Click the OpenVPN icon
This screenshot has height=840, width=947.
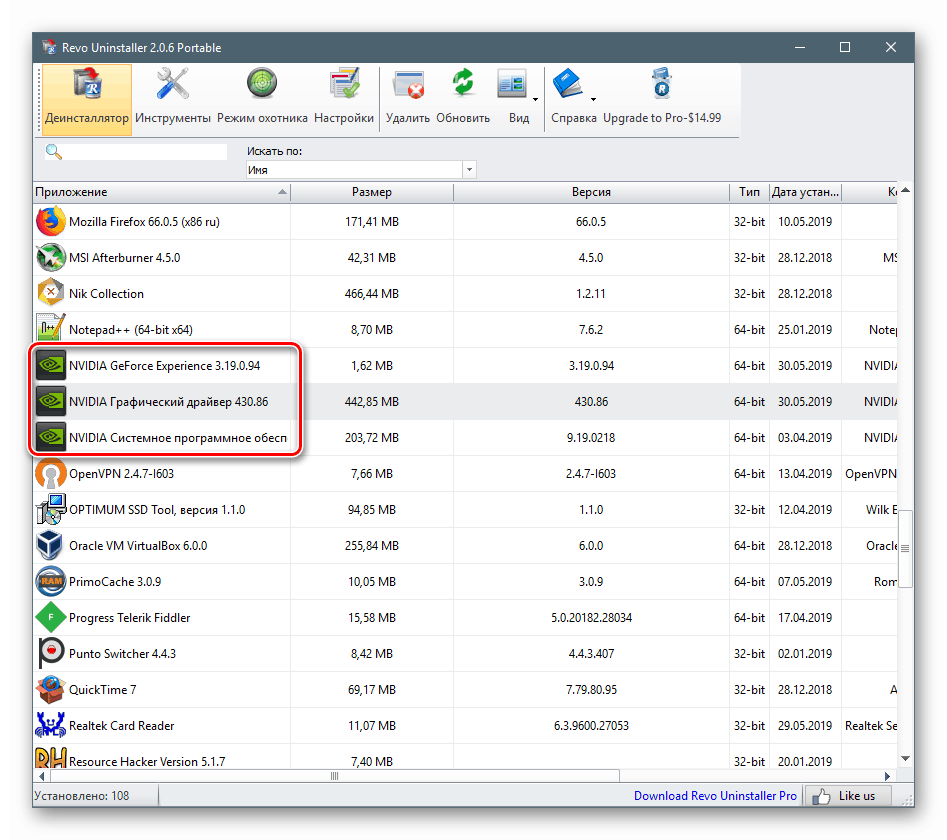point(51,473)
